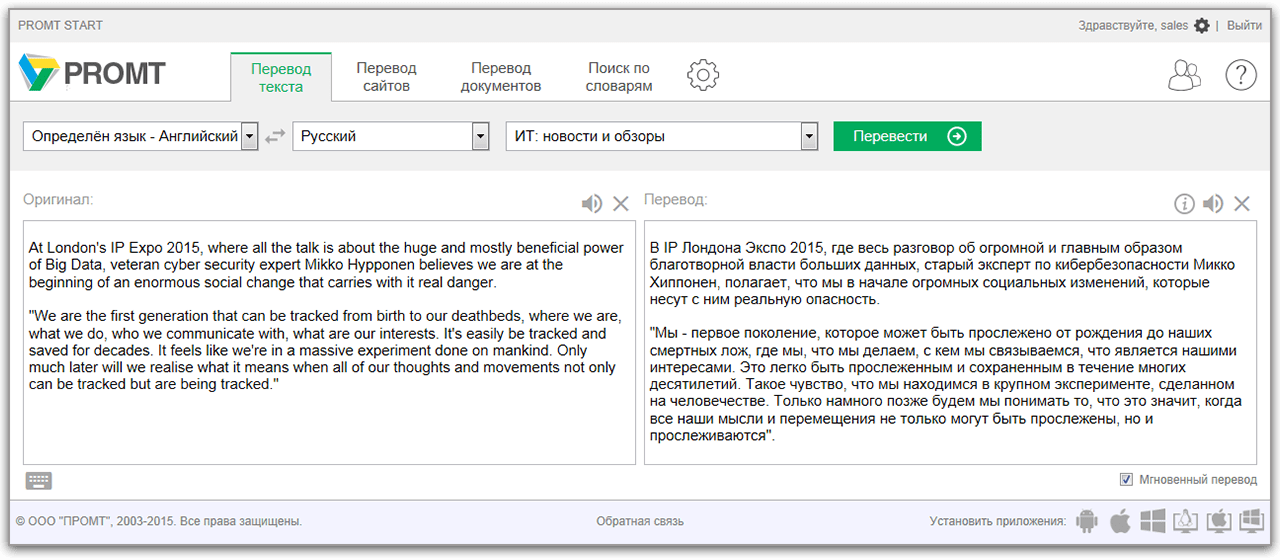The image size is (1280, 560).
Task: Swap source and target languages
Action: click(275, 137)
